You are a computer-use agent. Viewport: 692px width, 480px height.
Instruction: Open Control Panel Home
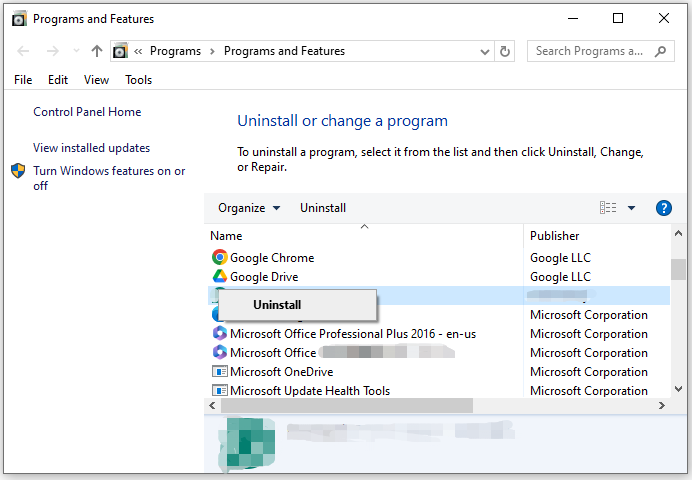[87, 112]
